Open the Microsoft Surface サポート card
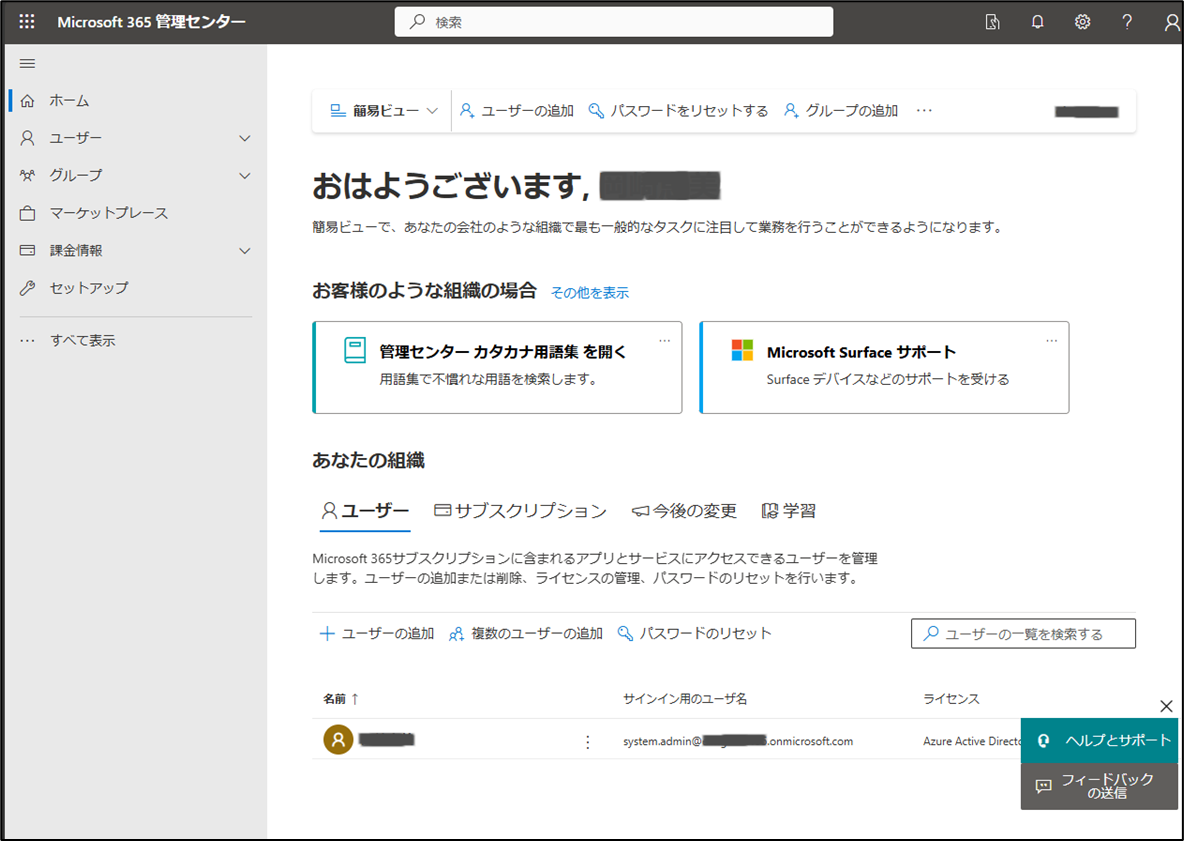 884,368
